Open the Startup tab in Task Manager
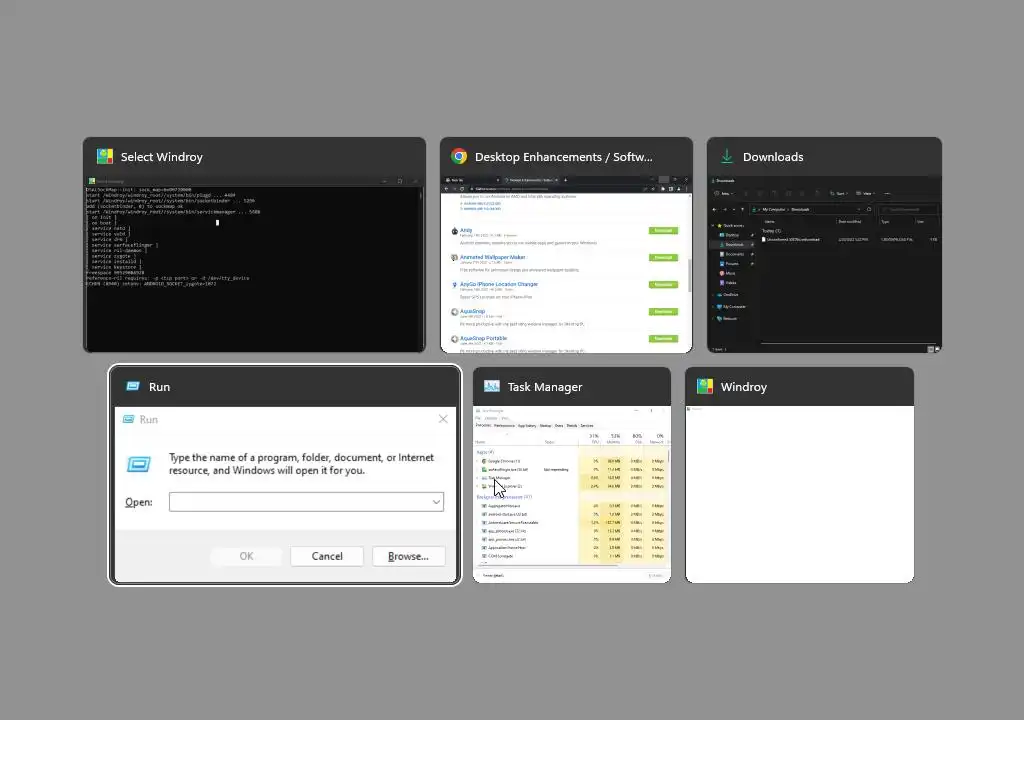The image size is (1024, 768). point(545,426)
